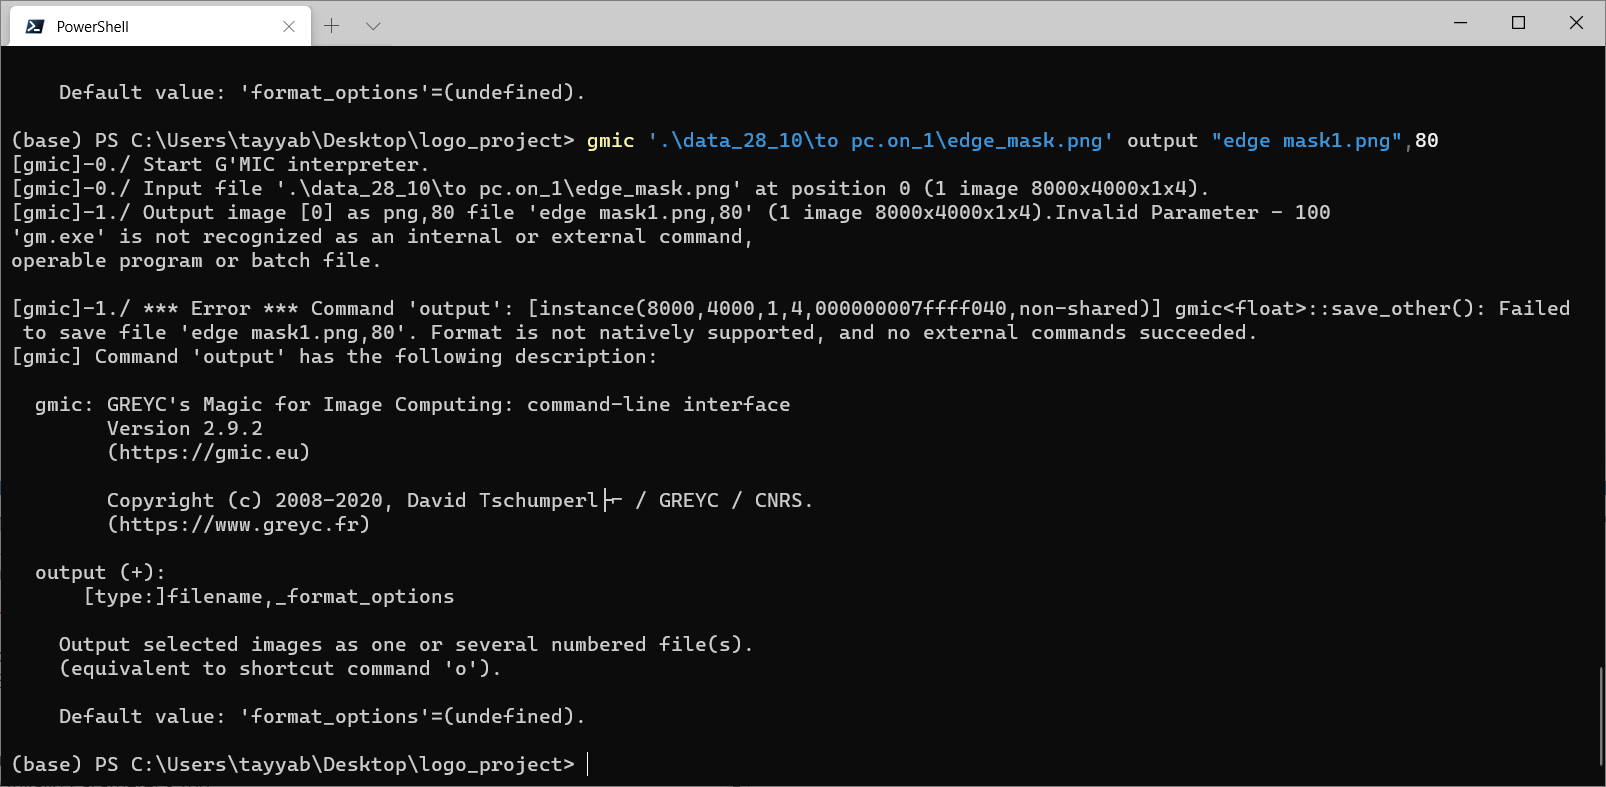The height and width of the screenshot is (787, 1606).
Task: Click the '*** Error ***' message text
Action: (x=220, y=308)
